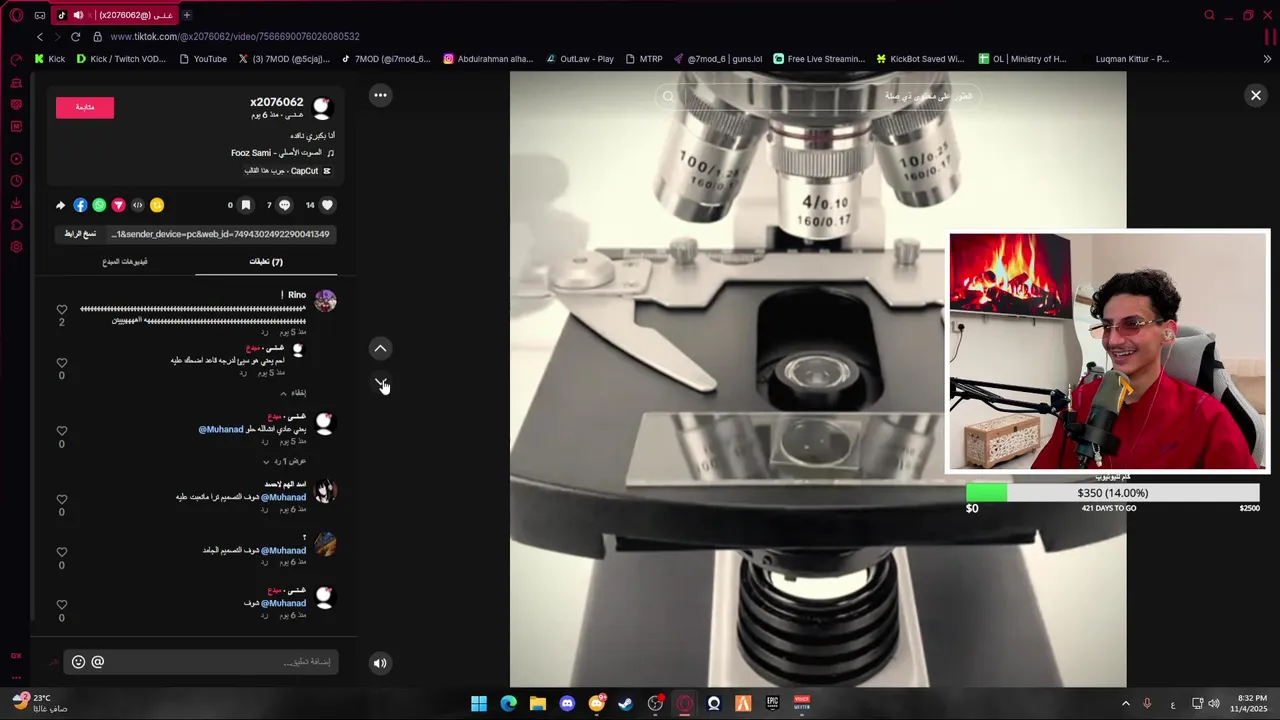The height and width of the screenshot is (720, 1280).
Task: Open the Kick / Twitch VOD bookmark
Action: point(121,59)
